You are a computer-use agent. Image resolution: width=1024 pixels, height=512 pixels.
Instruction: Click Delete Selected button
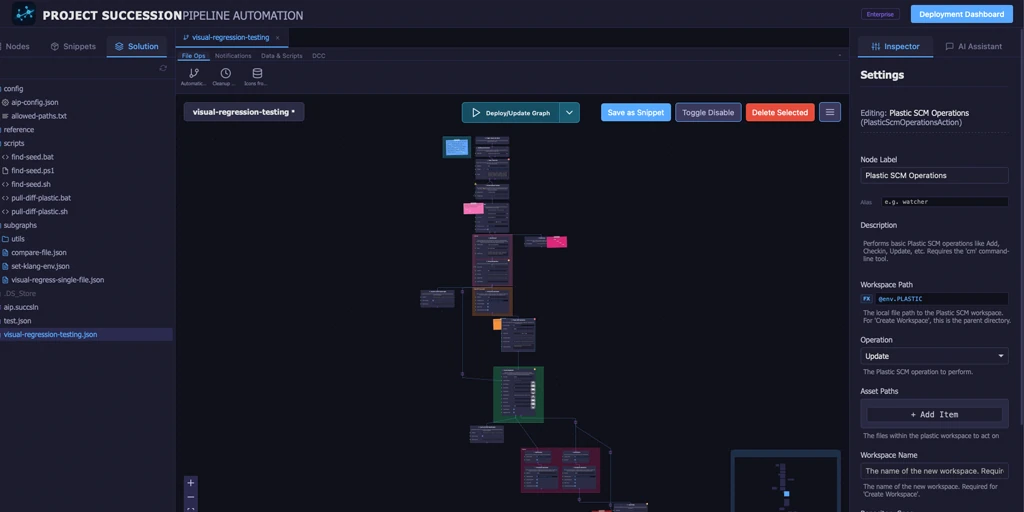point(780,112)
